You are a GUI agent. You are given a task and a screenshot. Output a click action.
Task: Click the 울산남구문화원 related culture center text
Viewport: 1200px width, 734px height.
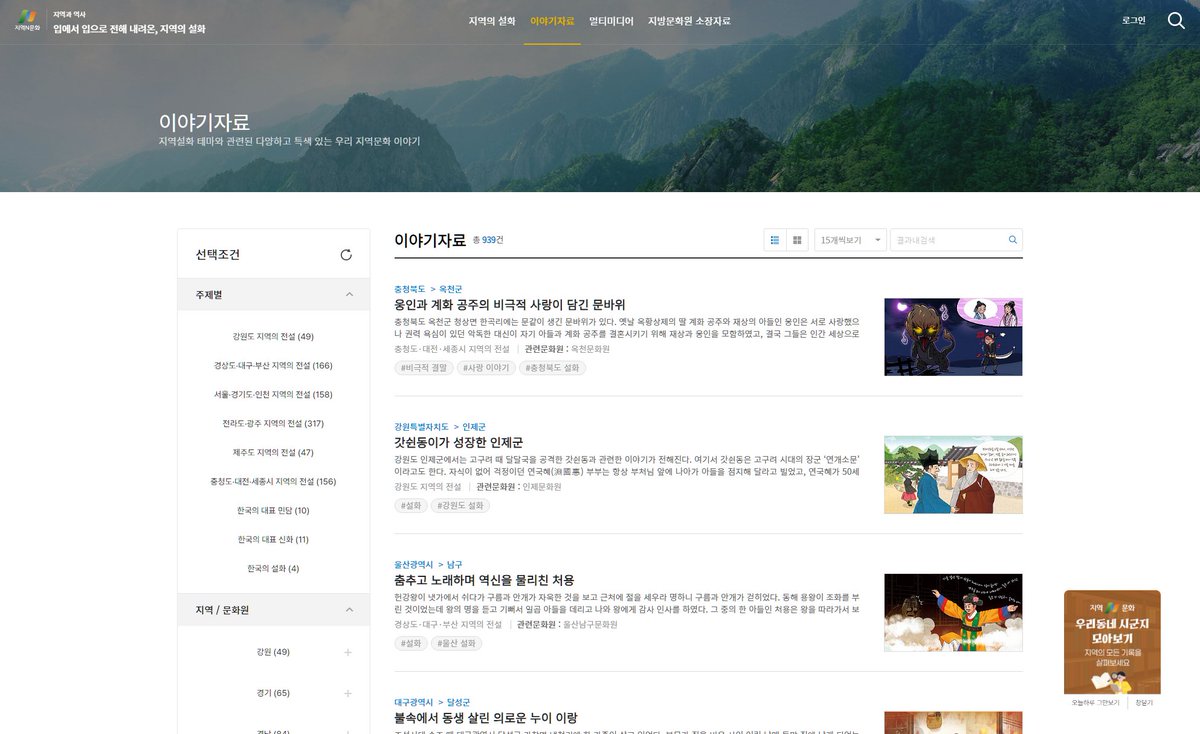(x=590, y=625)
